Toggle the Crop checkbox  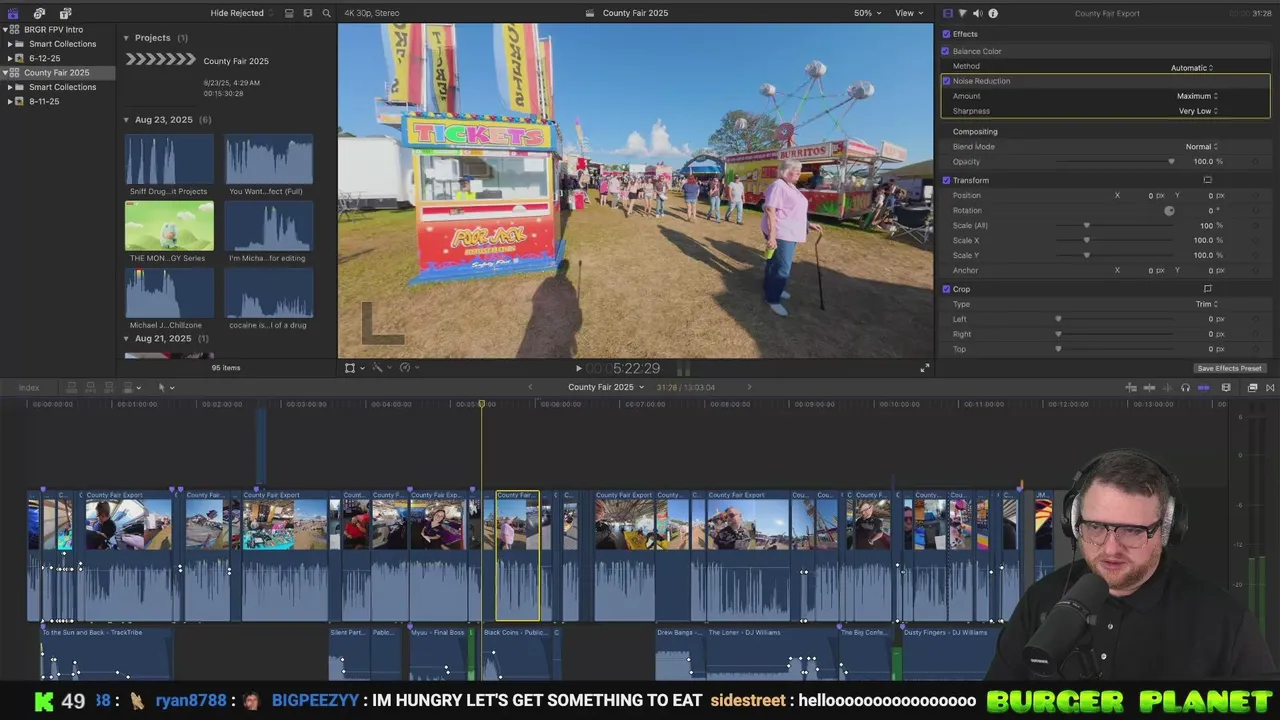[x=946, y=289]
